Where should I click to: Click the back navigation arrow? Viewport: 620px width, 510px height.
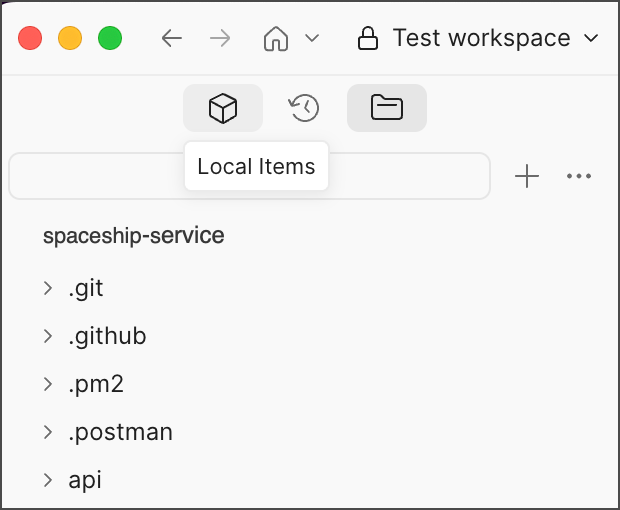click(x=172, y=39)
